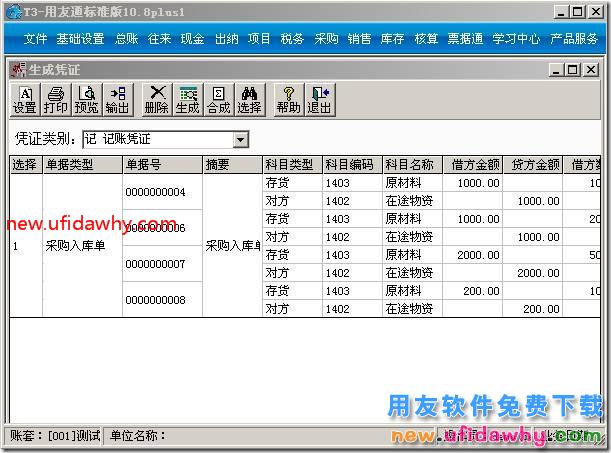Viewport: 611px width, 453px height.
Task: Click the 打印 (Print) toolbar icon
Action: 55,100
